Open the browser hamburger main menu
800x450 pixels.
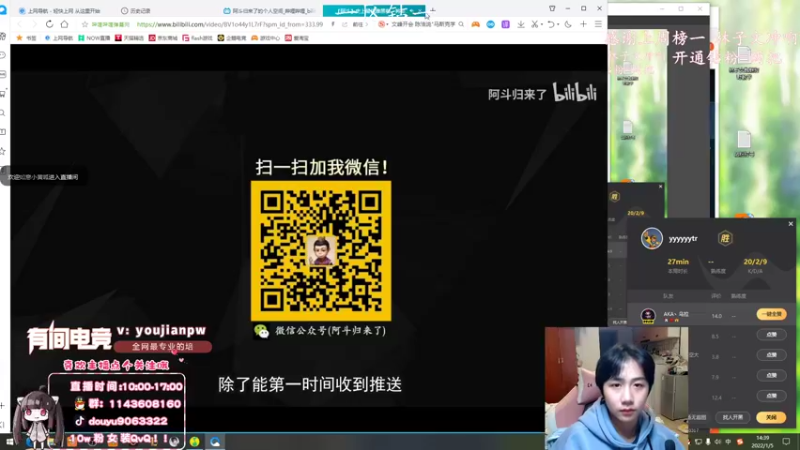598,24
